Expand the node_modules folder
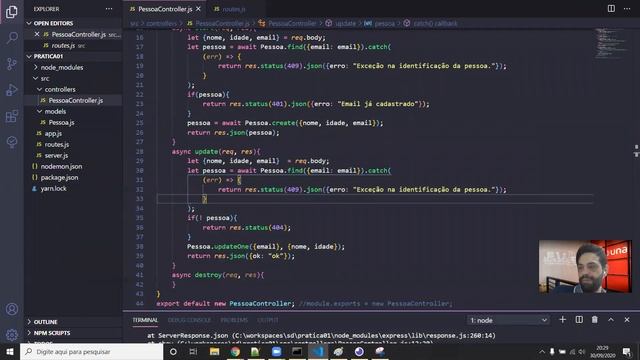 point(61,67)
